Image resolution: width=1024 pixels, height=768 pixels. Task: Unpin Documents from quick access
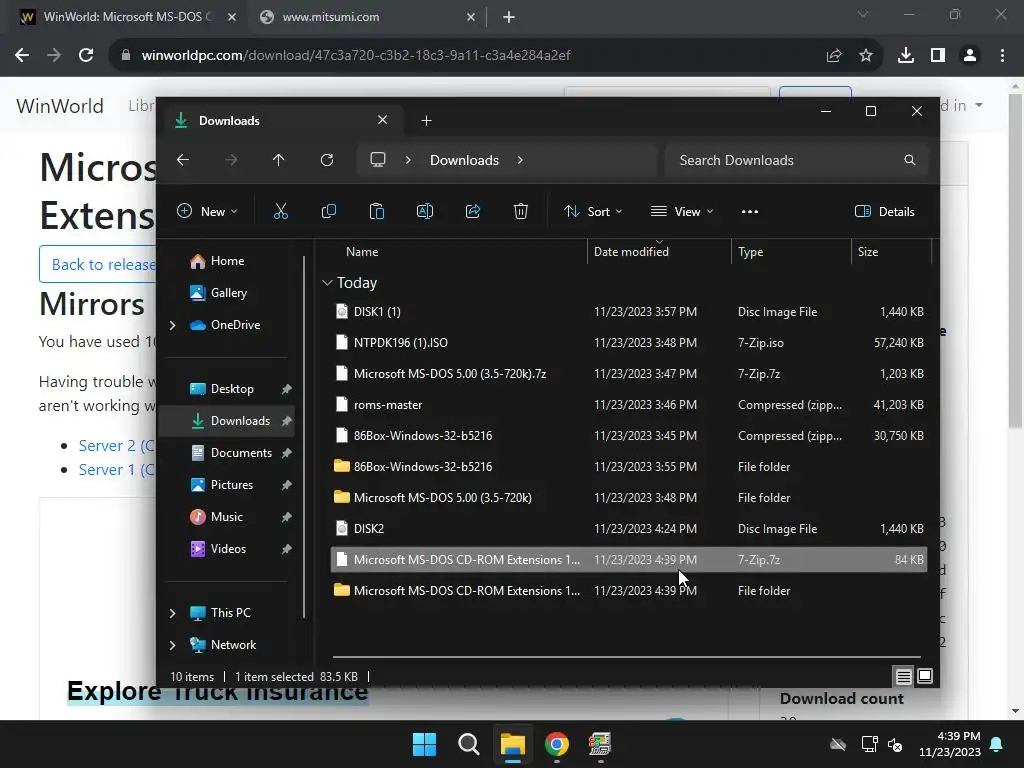click(286, 453)
